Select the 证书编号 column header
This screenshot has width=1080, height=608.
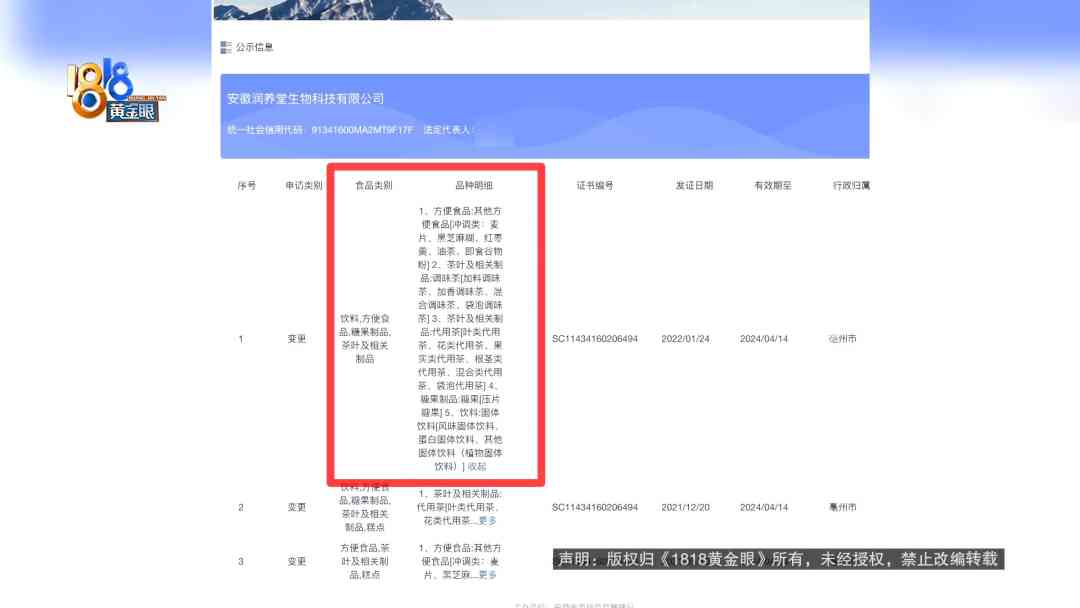[595, 186]
